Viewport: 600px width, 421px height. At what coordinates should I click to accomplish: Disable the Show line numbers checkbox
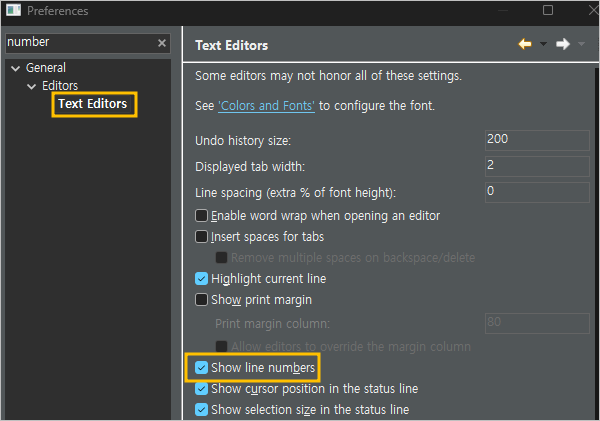pos(202,368)
